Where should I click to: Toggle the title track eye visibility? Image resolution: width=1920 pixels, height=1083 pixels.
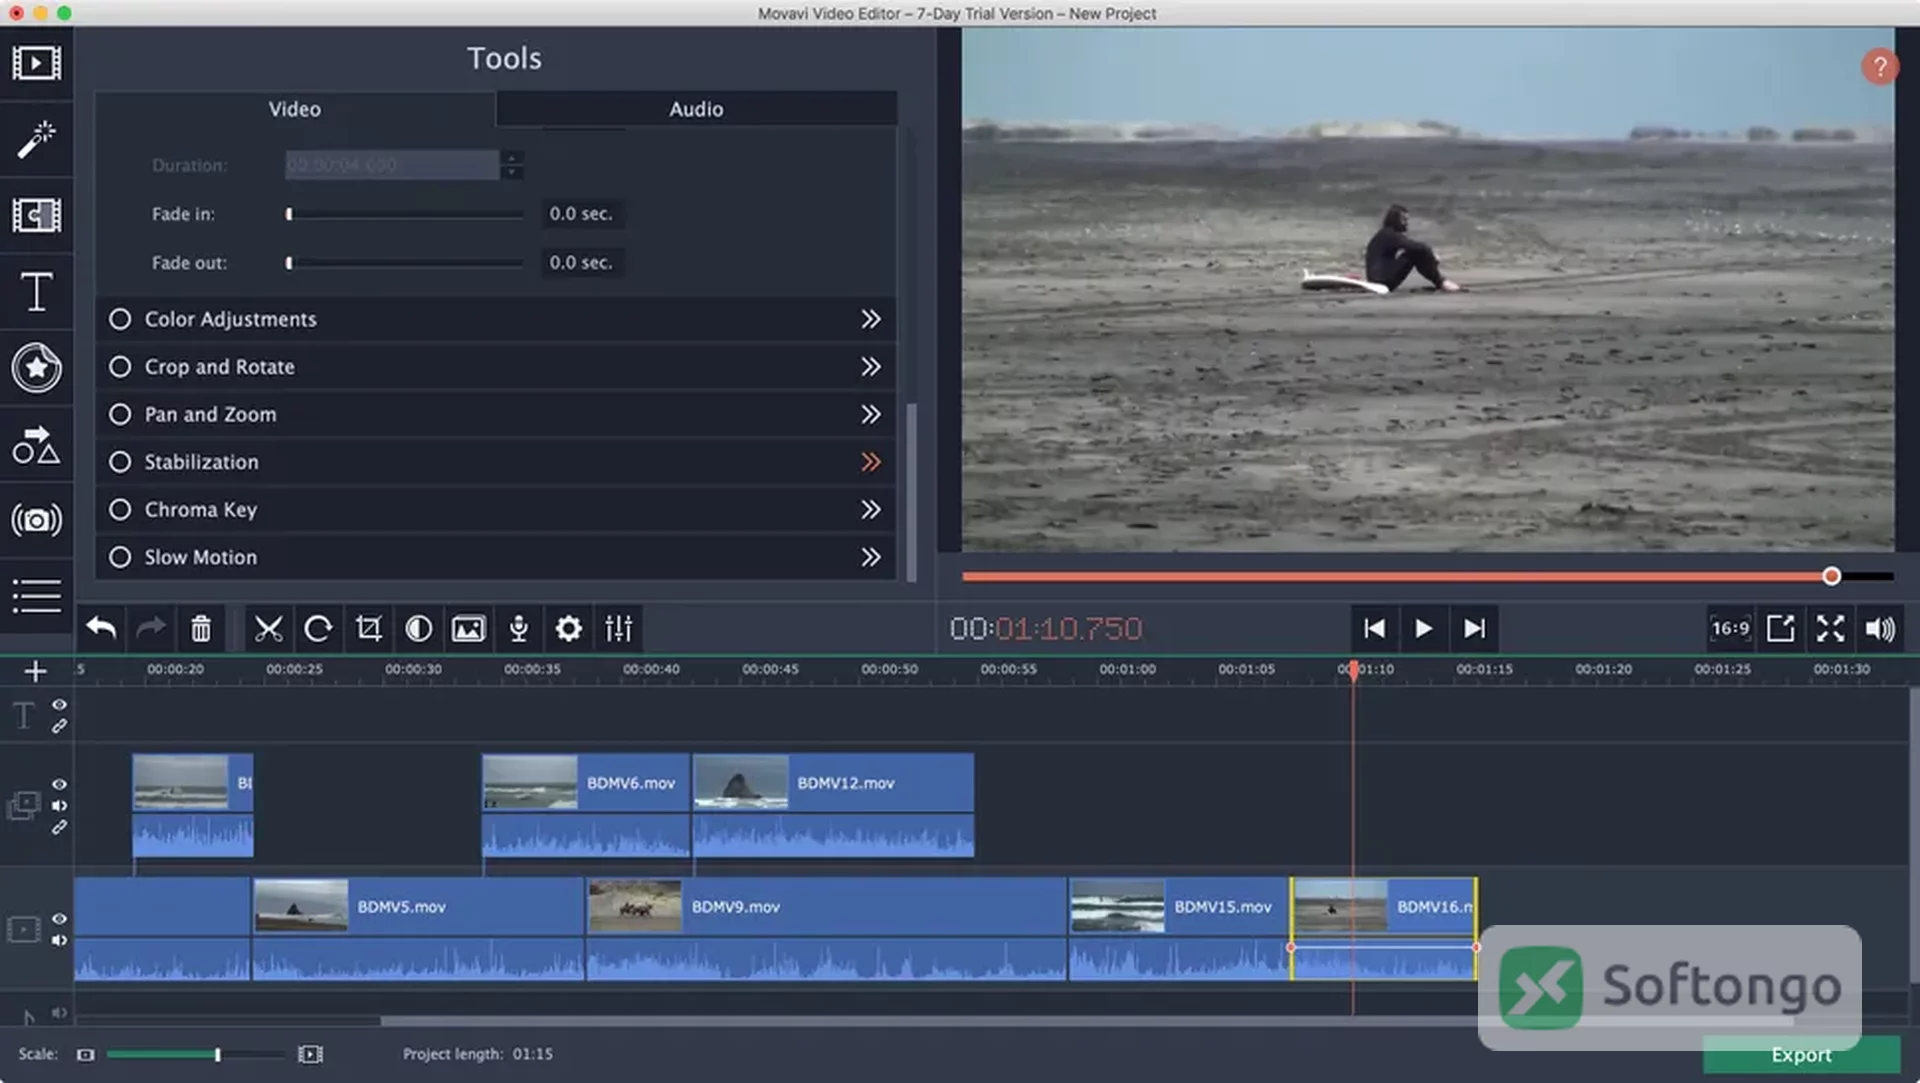coord(59,705)
